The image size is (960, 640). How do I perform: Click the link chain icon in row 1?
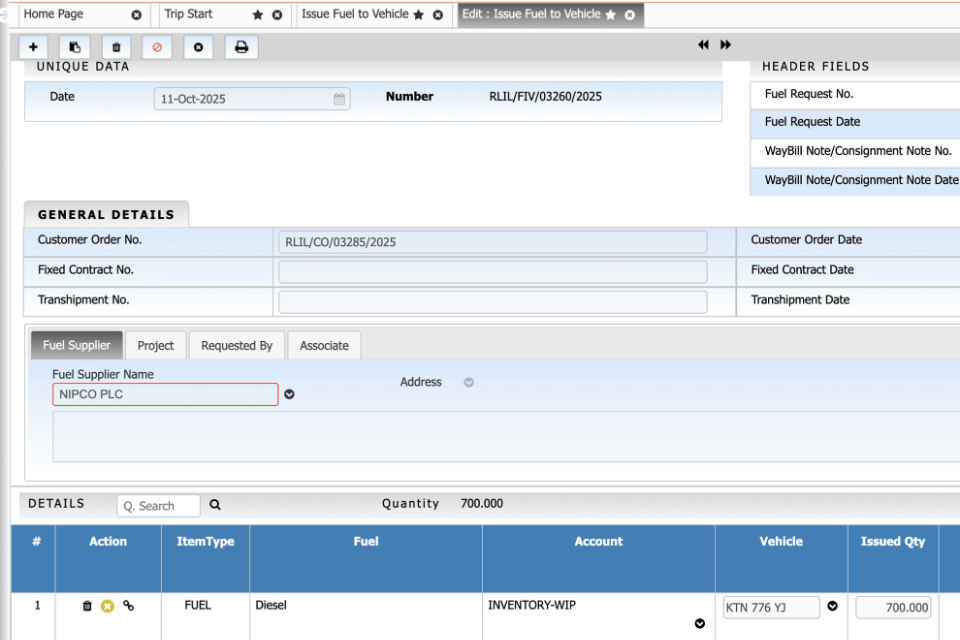pyautogui.click(x=129, y=606)
